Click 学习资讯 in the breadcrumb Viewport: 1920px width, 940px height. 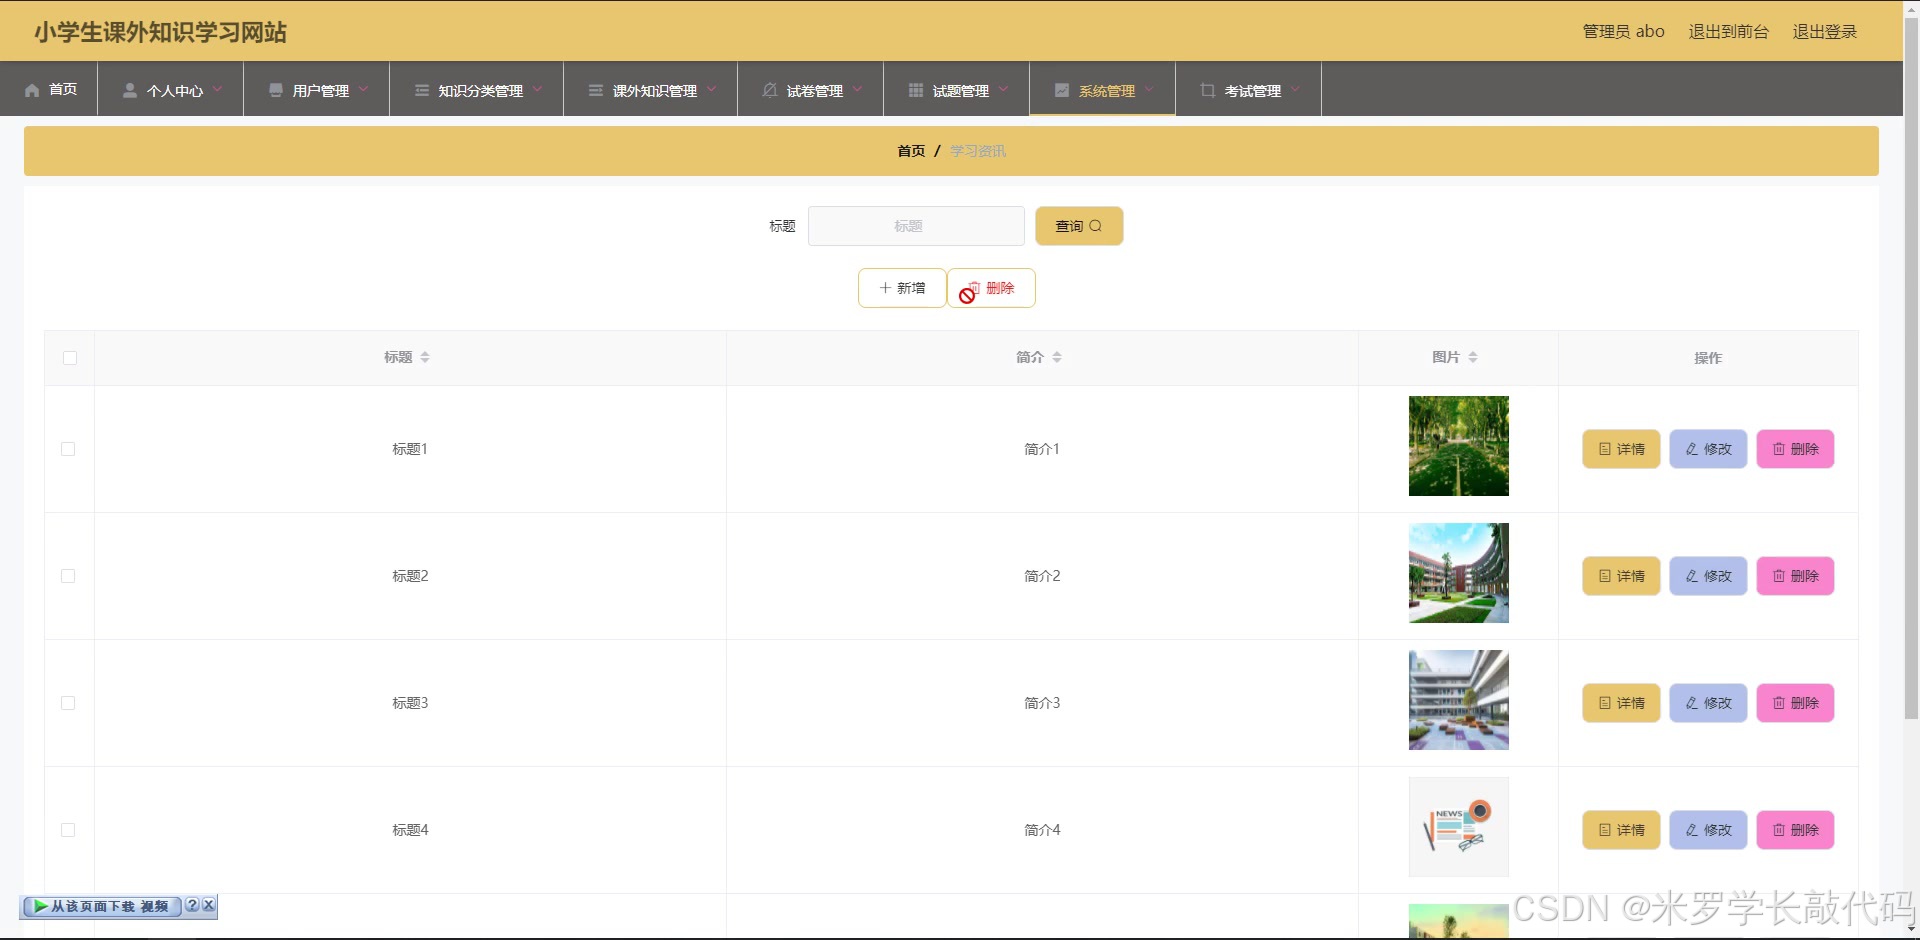coord(978,151)
